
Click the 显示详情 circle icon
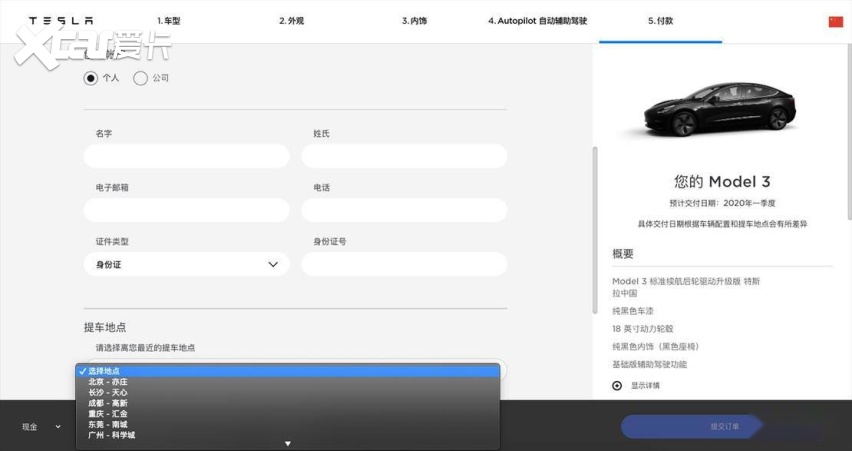click(x=617, y=386)
